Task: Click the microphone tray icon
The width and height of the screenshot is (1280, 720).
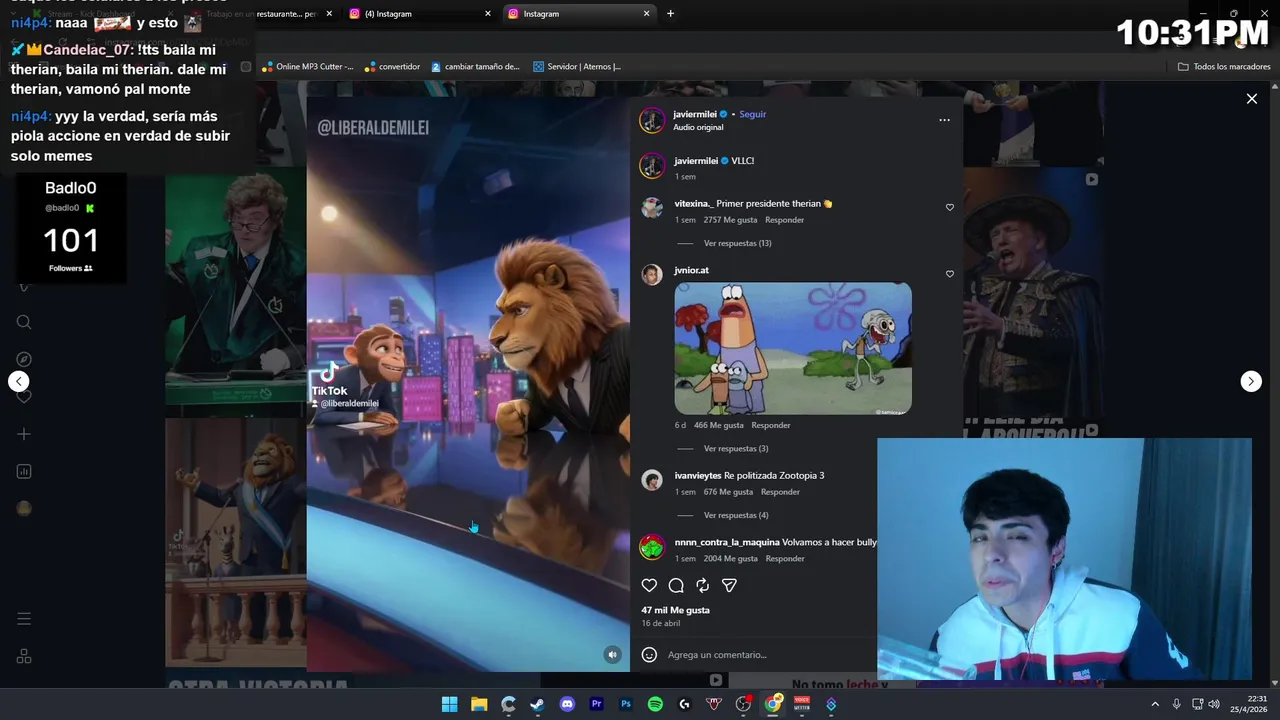Action: [1176, 704]
